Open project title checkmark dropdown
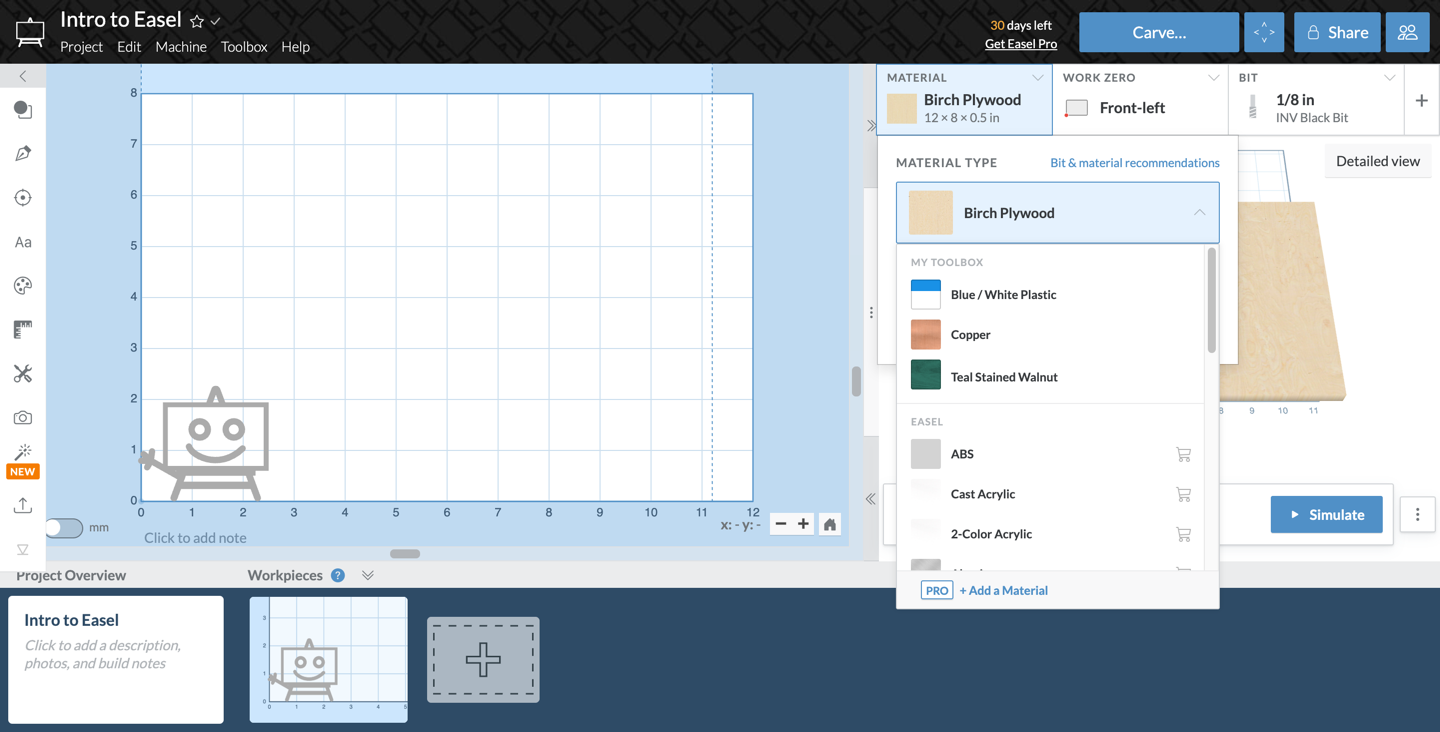This screenshot has width=1440, height=732. click(x=216, y=21)
